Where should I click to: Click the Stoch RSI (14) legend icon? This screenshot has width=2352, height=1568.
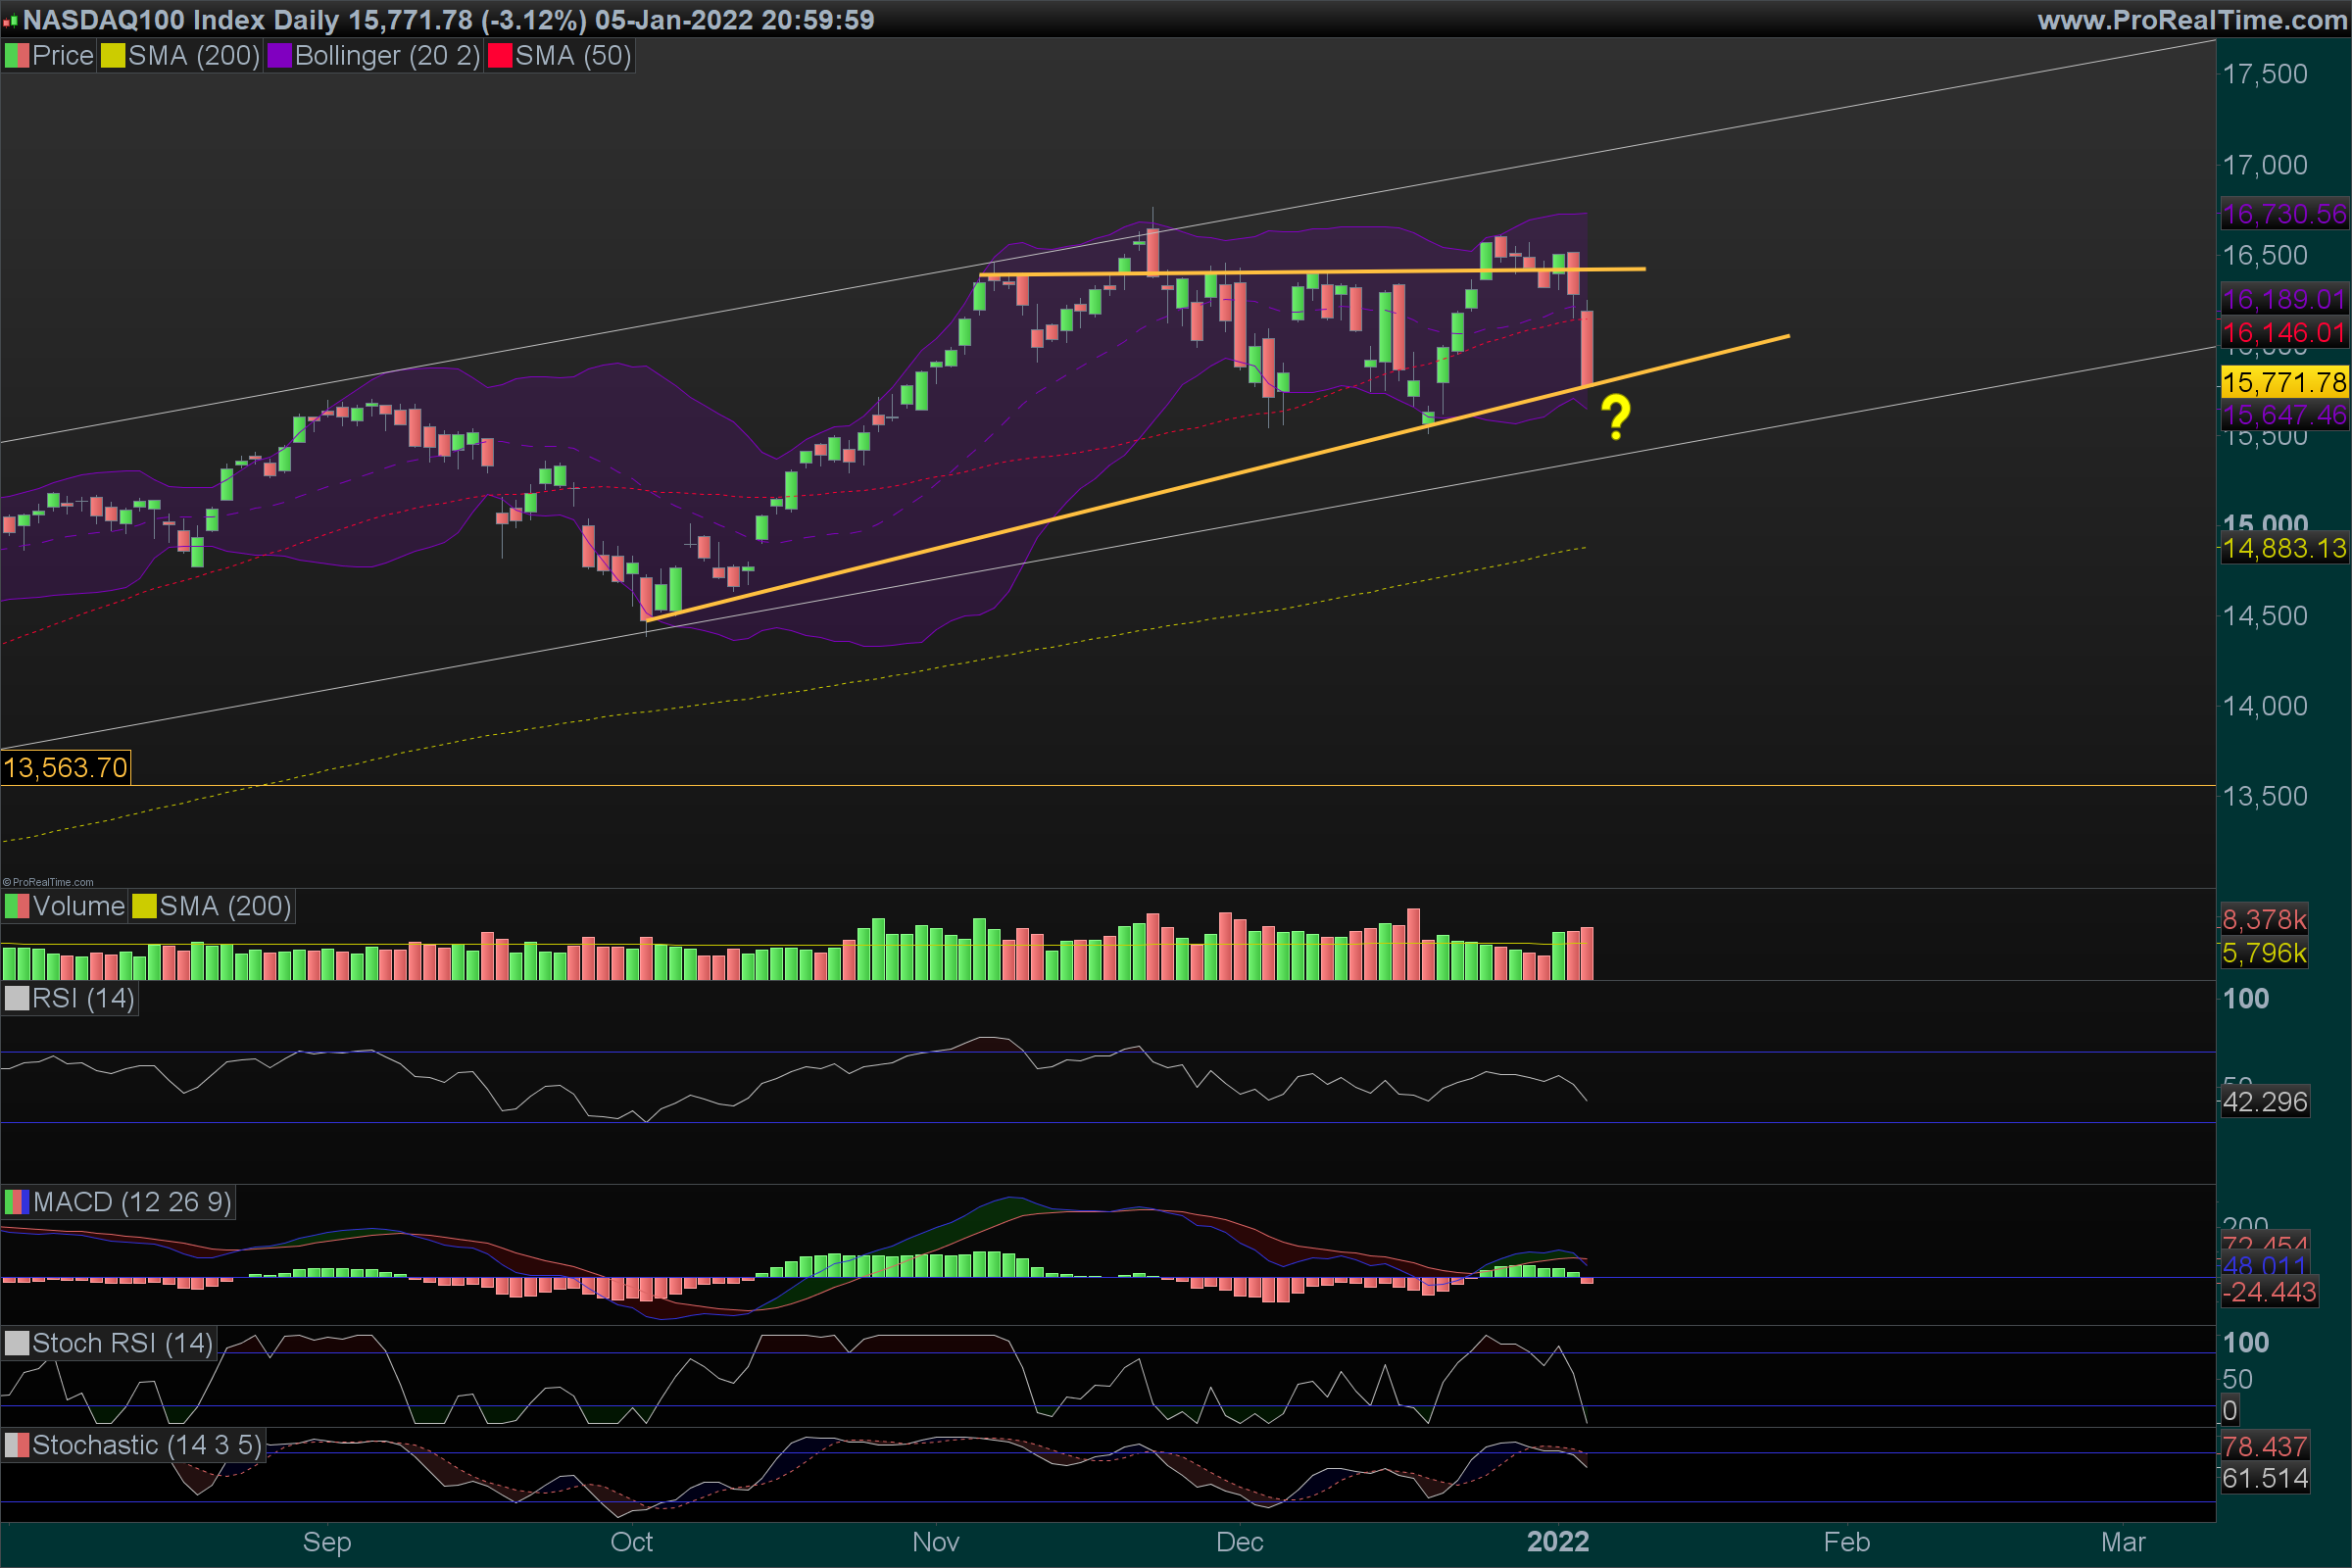tap(17, 1343)
